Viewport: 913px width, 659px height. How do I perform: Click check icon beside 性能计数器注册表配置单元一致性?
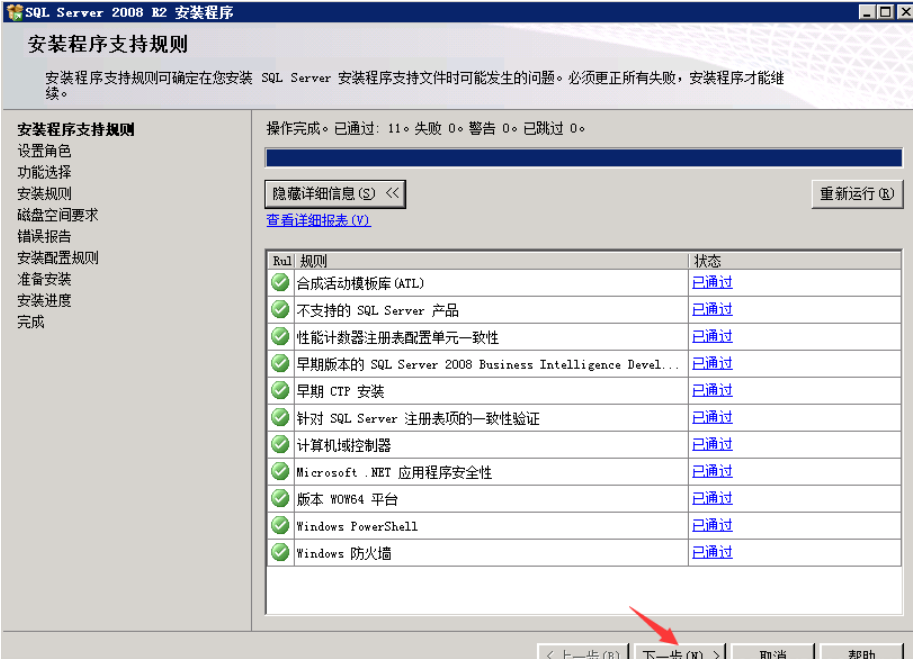(280, 336)
